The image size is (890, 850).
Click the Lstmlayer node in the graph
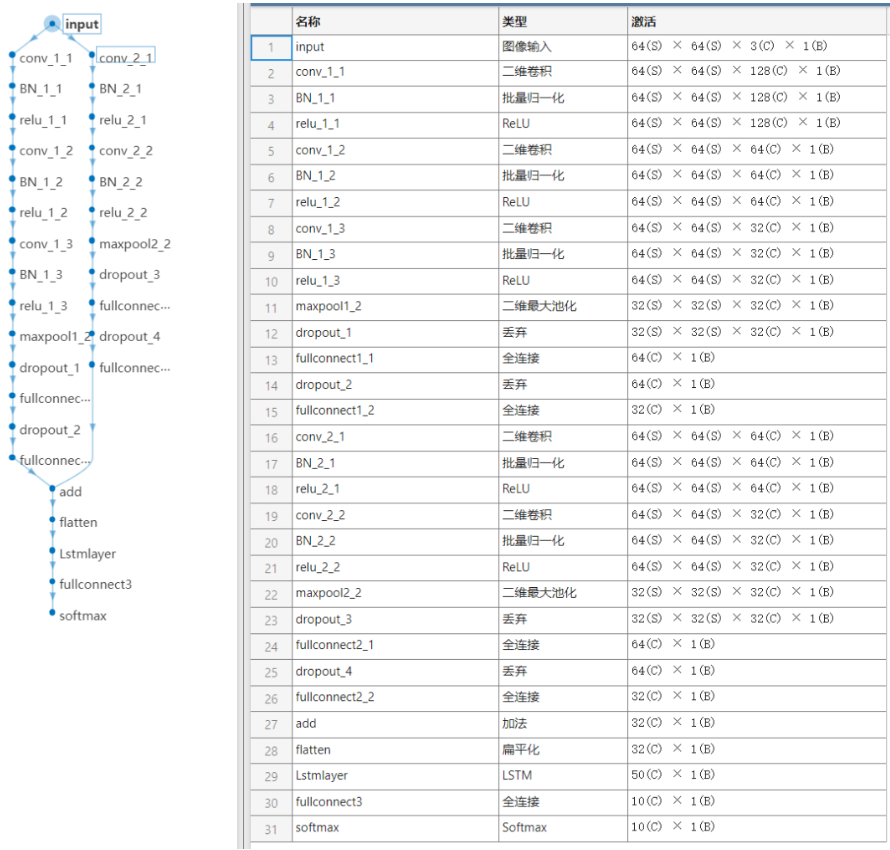click(87, 554)
